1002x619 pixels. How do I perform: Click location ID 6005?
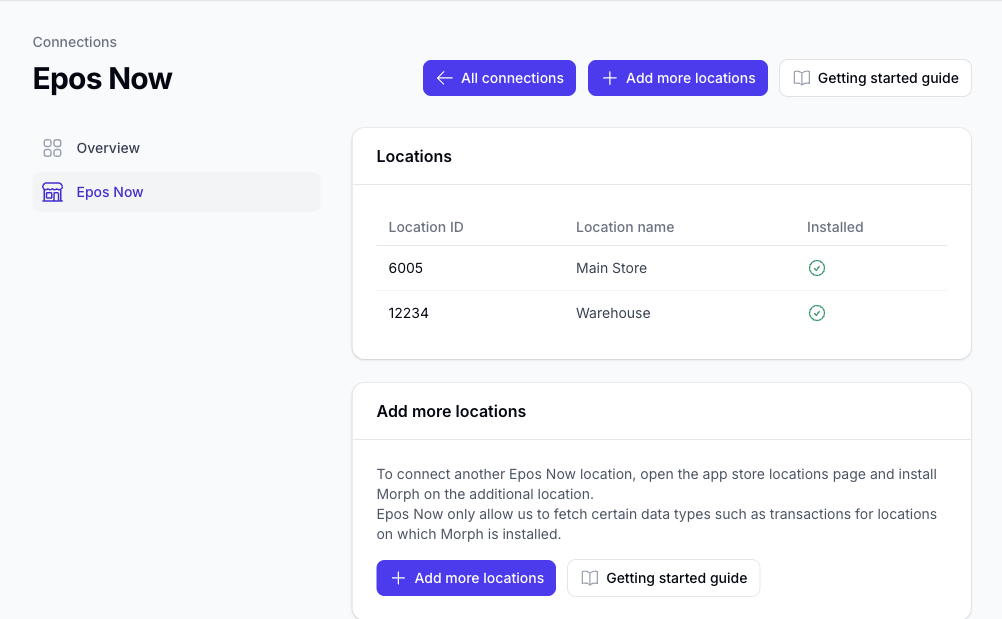406,268
